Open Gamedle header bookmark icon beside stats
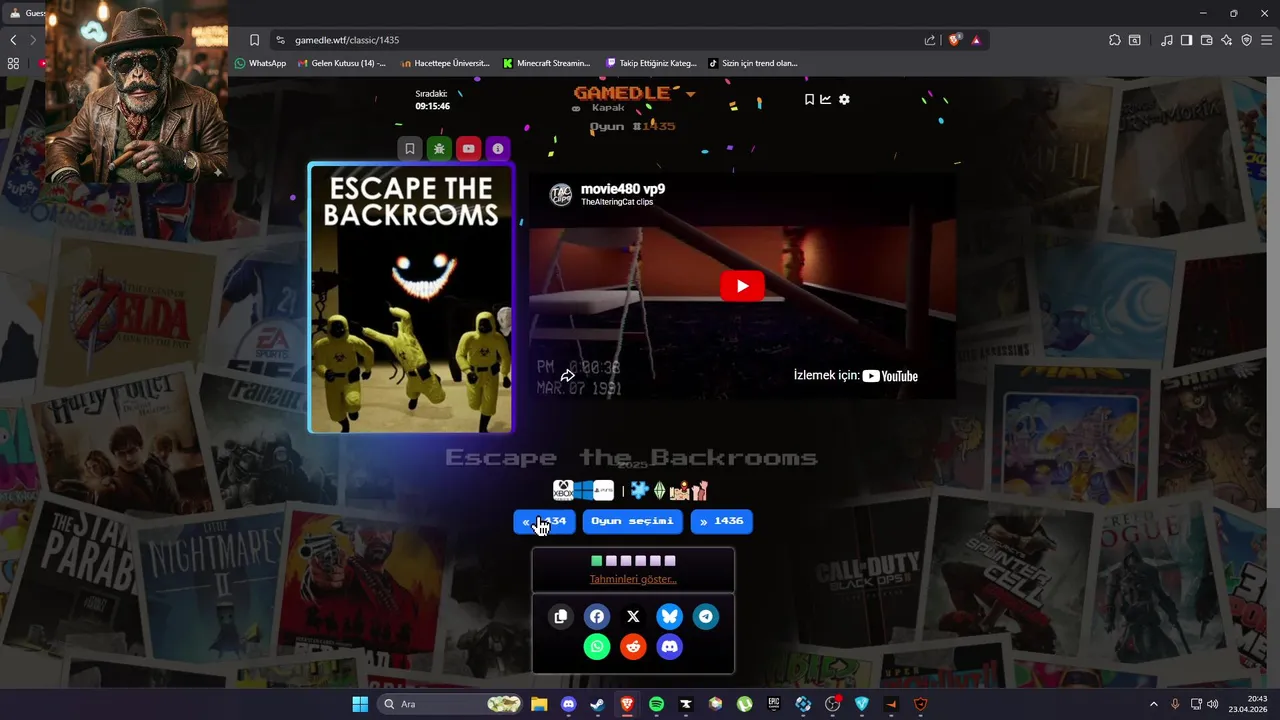Screen dimensions: 1280x720 point(809,99)
